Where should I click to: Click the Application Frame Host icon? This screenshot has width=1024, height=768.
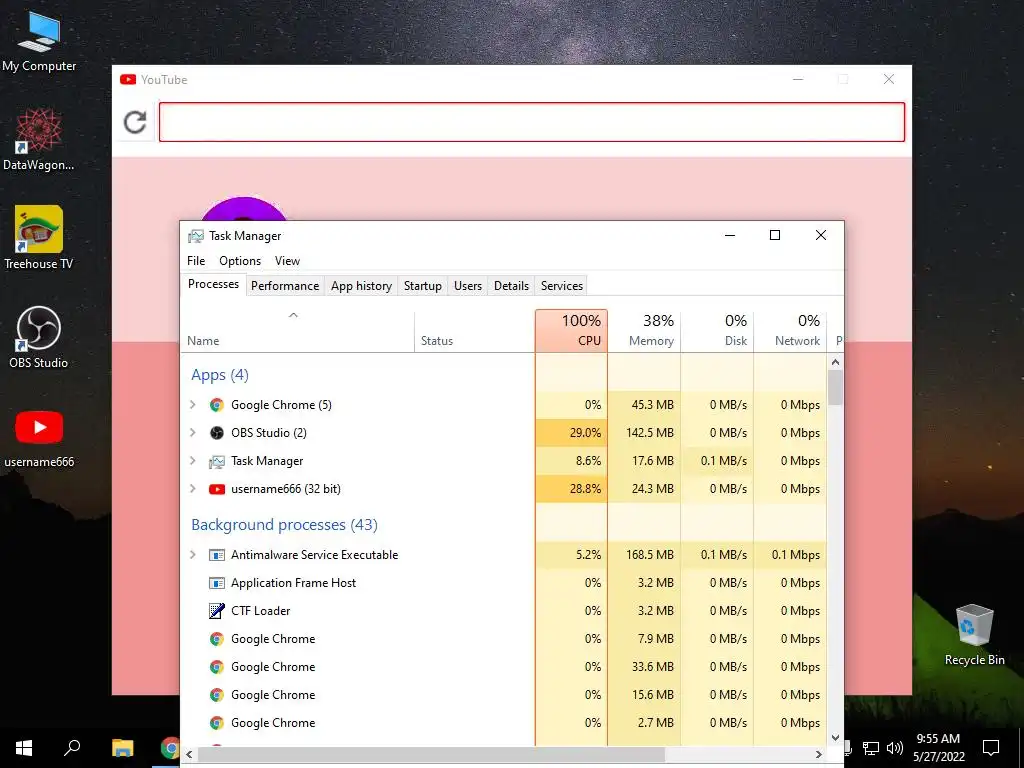[217, 583]
